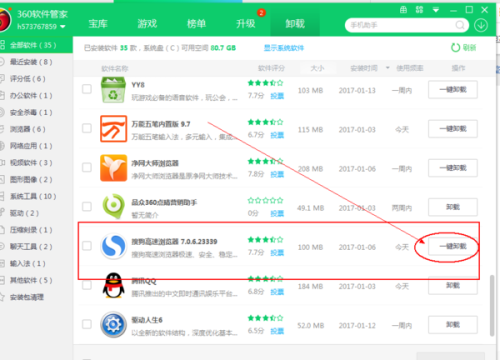500x360 pixels.
Task: Click the 刷新 refresh button
Action: 463,48
